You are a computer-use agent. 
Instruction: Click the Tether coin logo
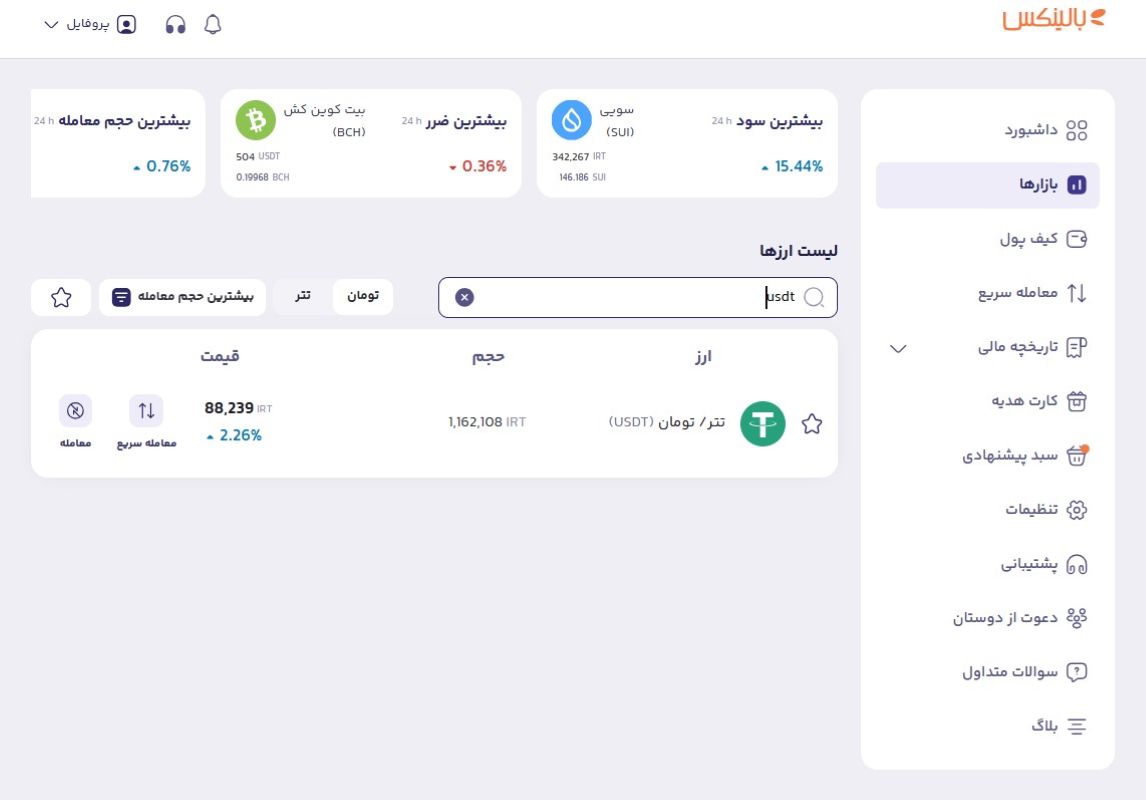point(762,424)
